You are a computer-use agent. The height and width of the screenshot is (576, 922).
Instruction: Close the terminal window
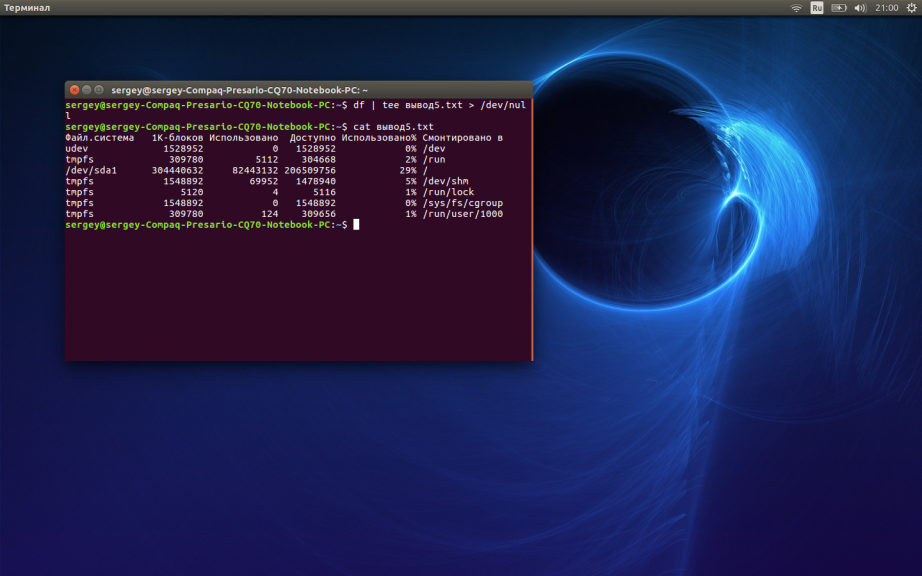tap(74, 90)
